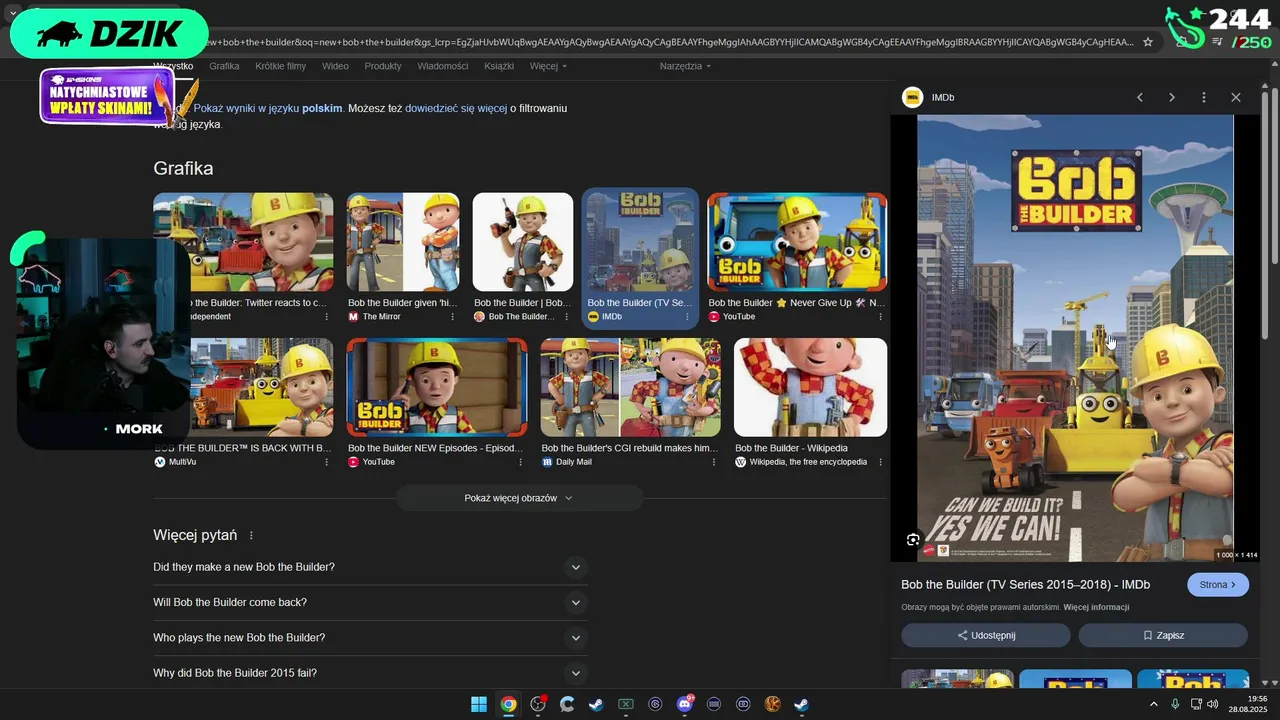The width and height of the screenshot is (1280, 720).
Task: Open 'Bob the Builder | Bob...' image thumbnail
Action: [x=523, y=242]
